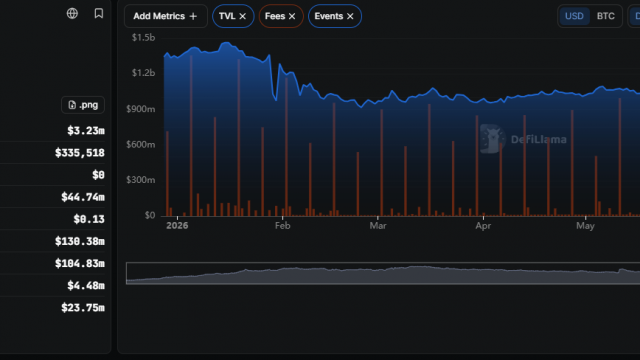Click the $900m y-axis label

click(x=140, y=109)
